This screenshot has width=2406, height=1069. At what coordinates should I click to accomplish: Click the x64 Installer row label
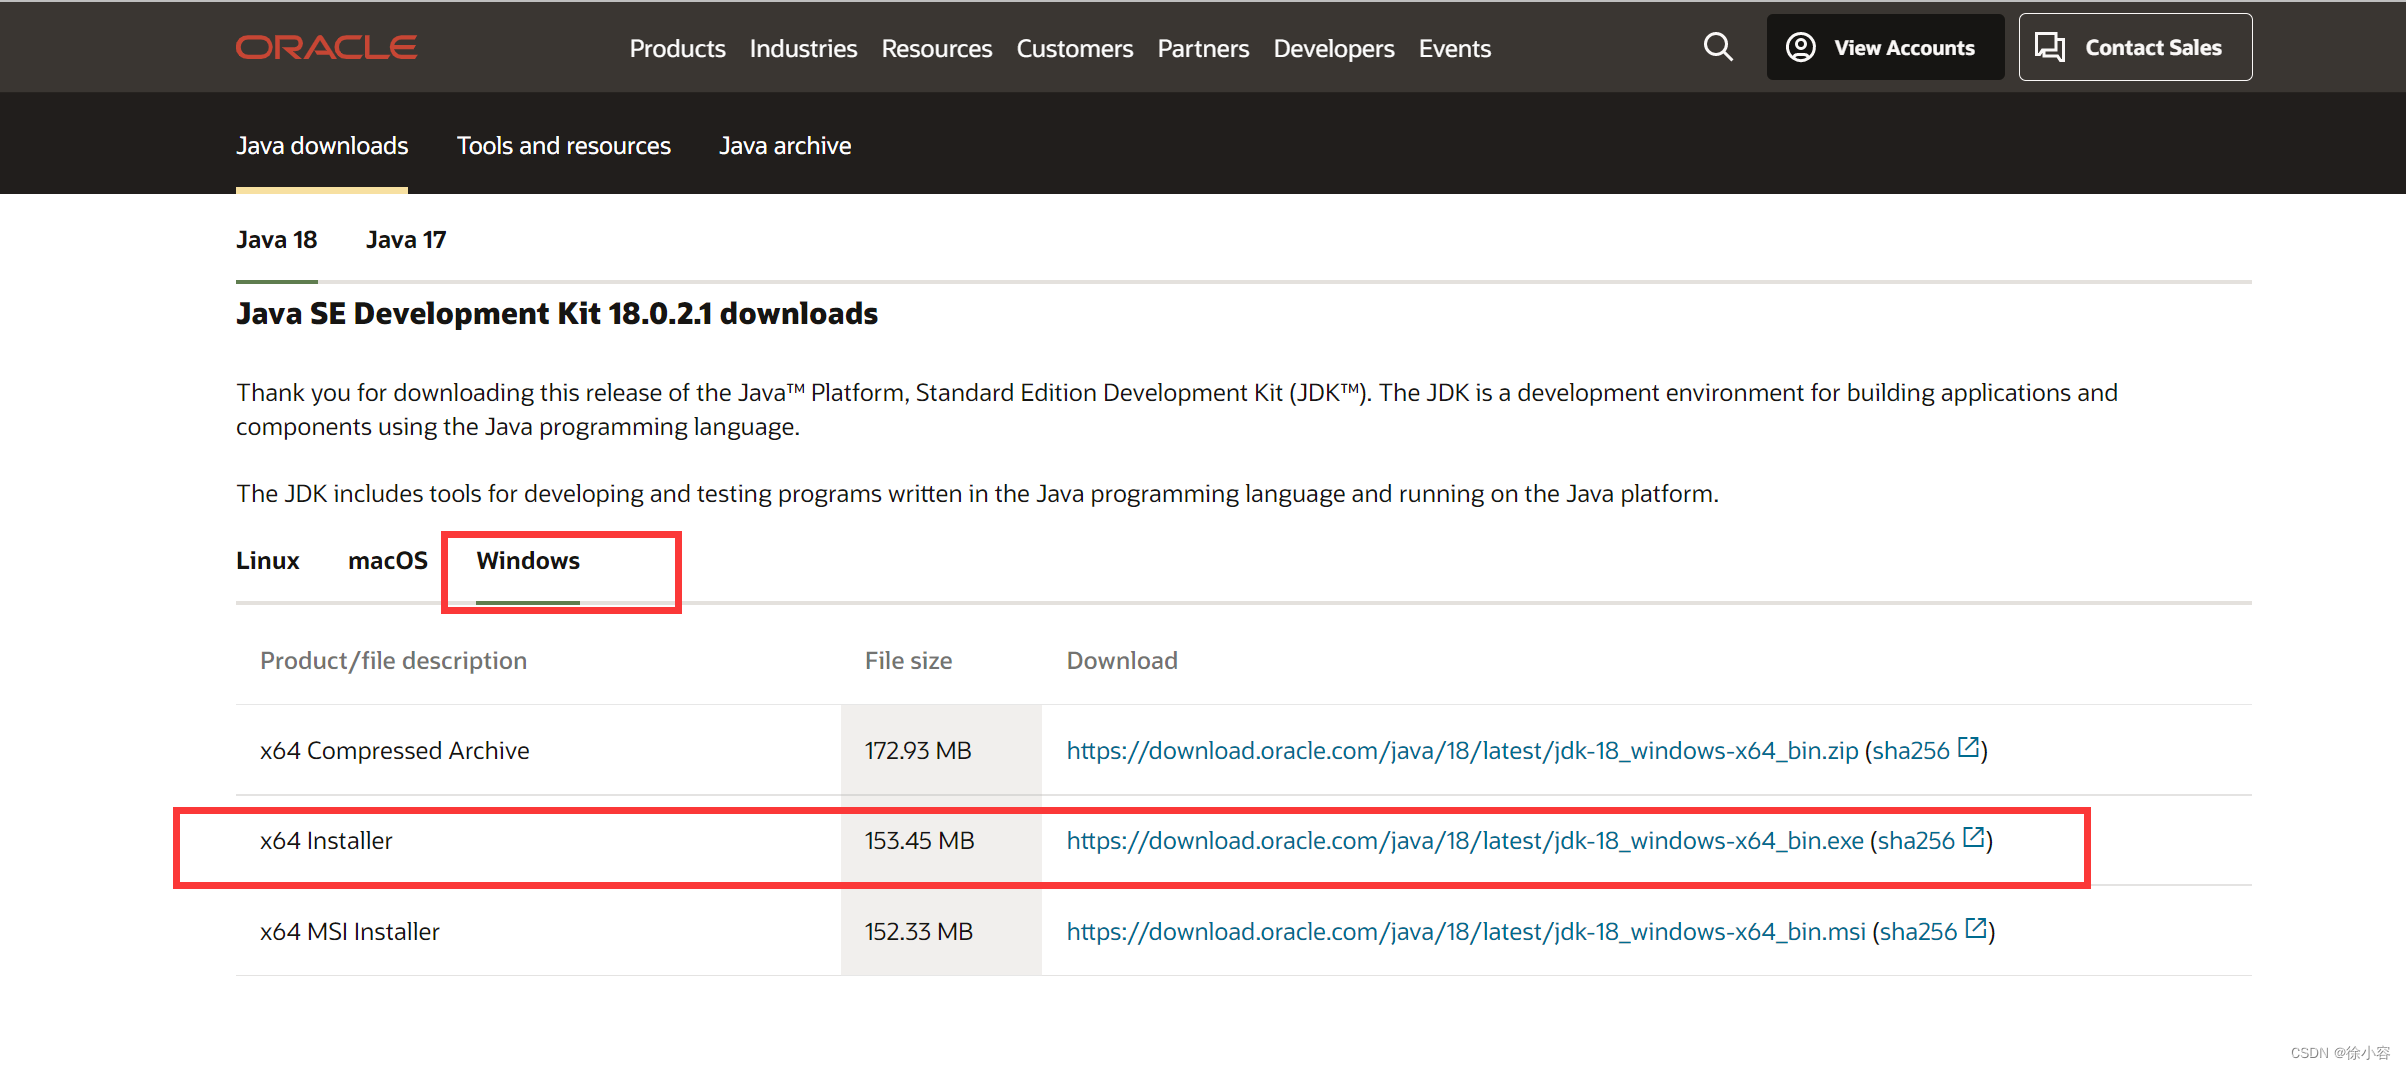pyautogui.click(x=326, y=841)
